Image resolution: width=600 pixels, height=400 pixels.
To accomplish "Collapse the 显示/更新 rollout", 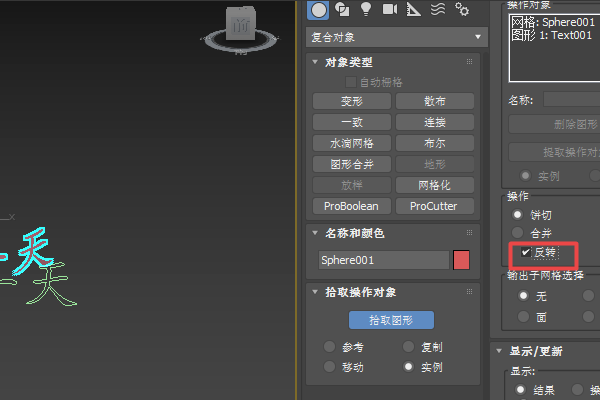I will [x=499, y=351].
